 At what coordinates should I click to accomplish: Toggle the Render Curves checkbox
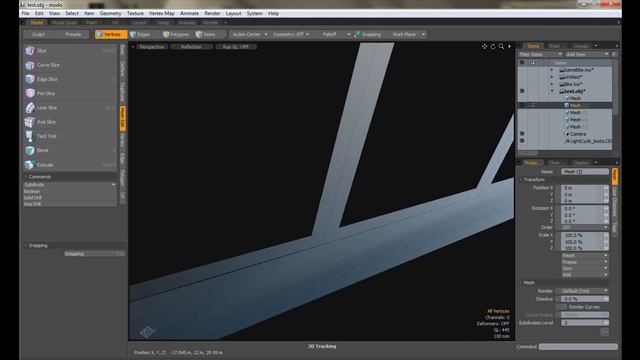(x=561, y=307)
